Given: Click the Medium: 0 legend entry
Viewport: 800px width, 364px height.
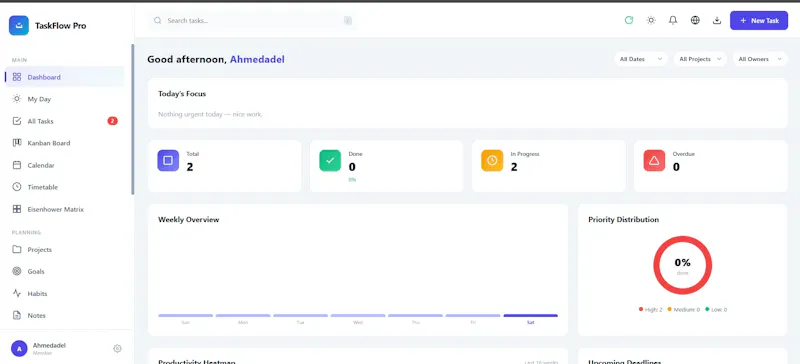Looking at the screenshot, I should [x=683, y=309].
